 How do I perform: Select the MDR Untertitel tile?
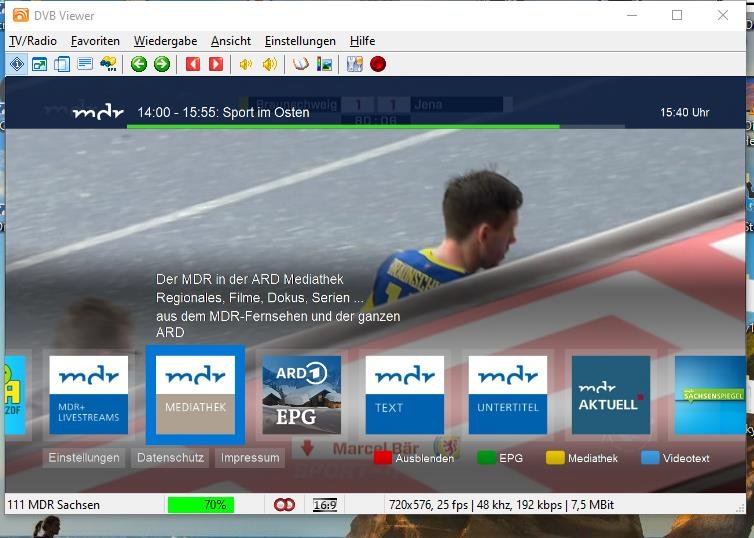point(508,395)
